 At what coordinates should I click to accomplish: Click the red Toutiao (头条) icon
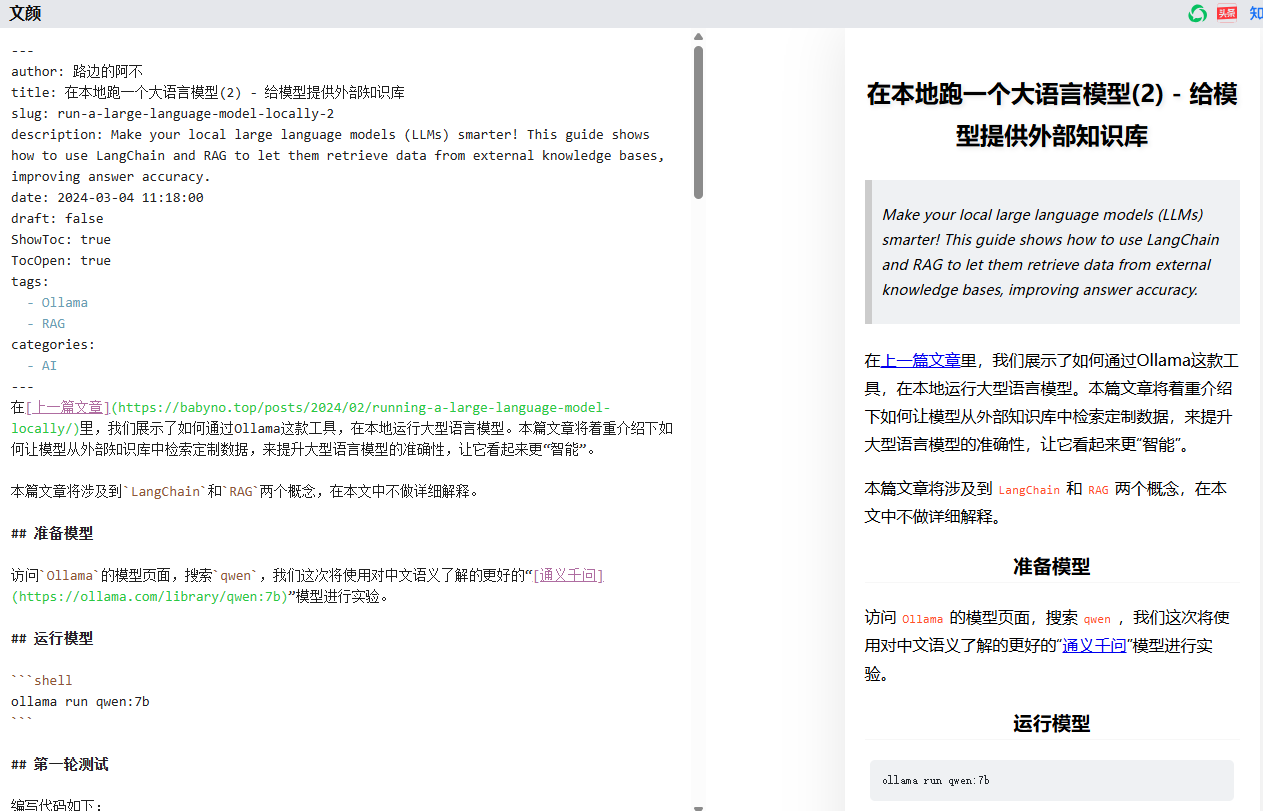click(1227, 13)
